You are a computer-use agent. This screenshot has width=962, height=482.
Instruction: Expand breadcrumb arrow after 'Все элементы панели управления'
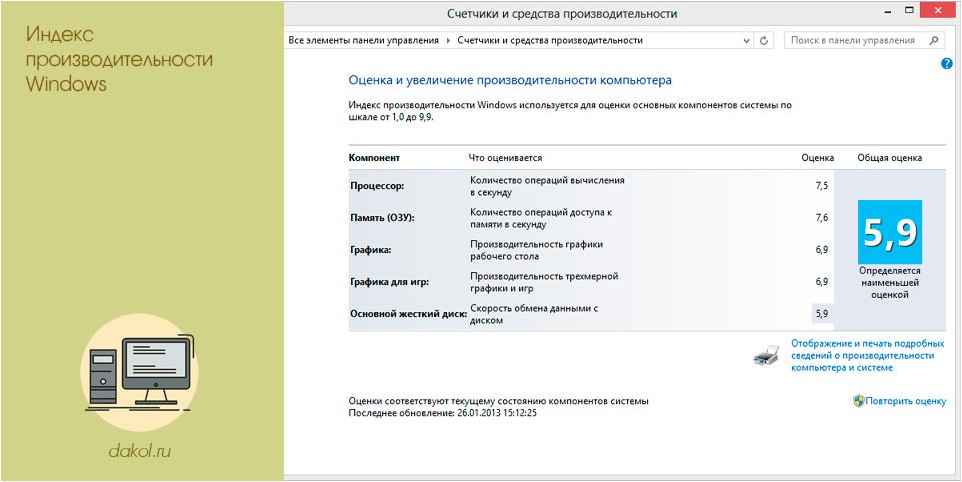(448, 40)
